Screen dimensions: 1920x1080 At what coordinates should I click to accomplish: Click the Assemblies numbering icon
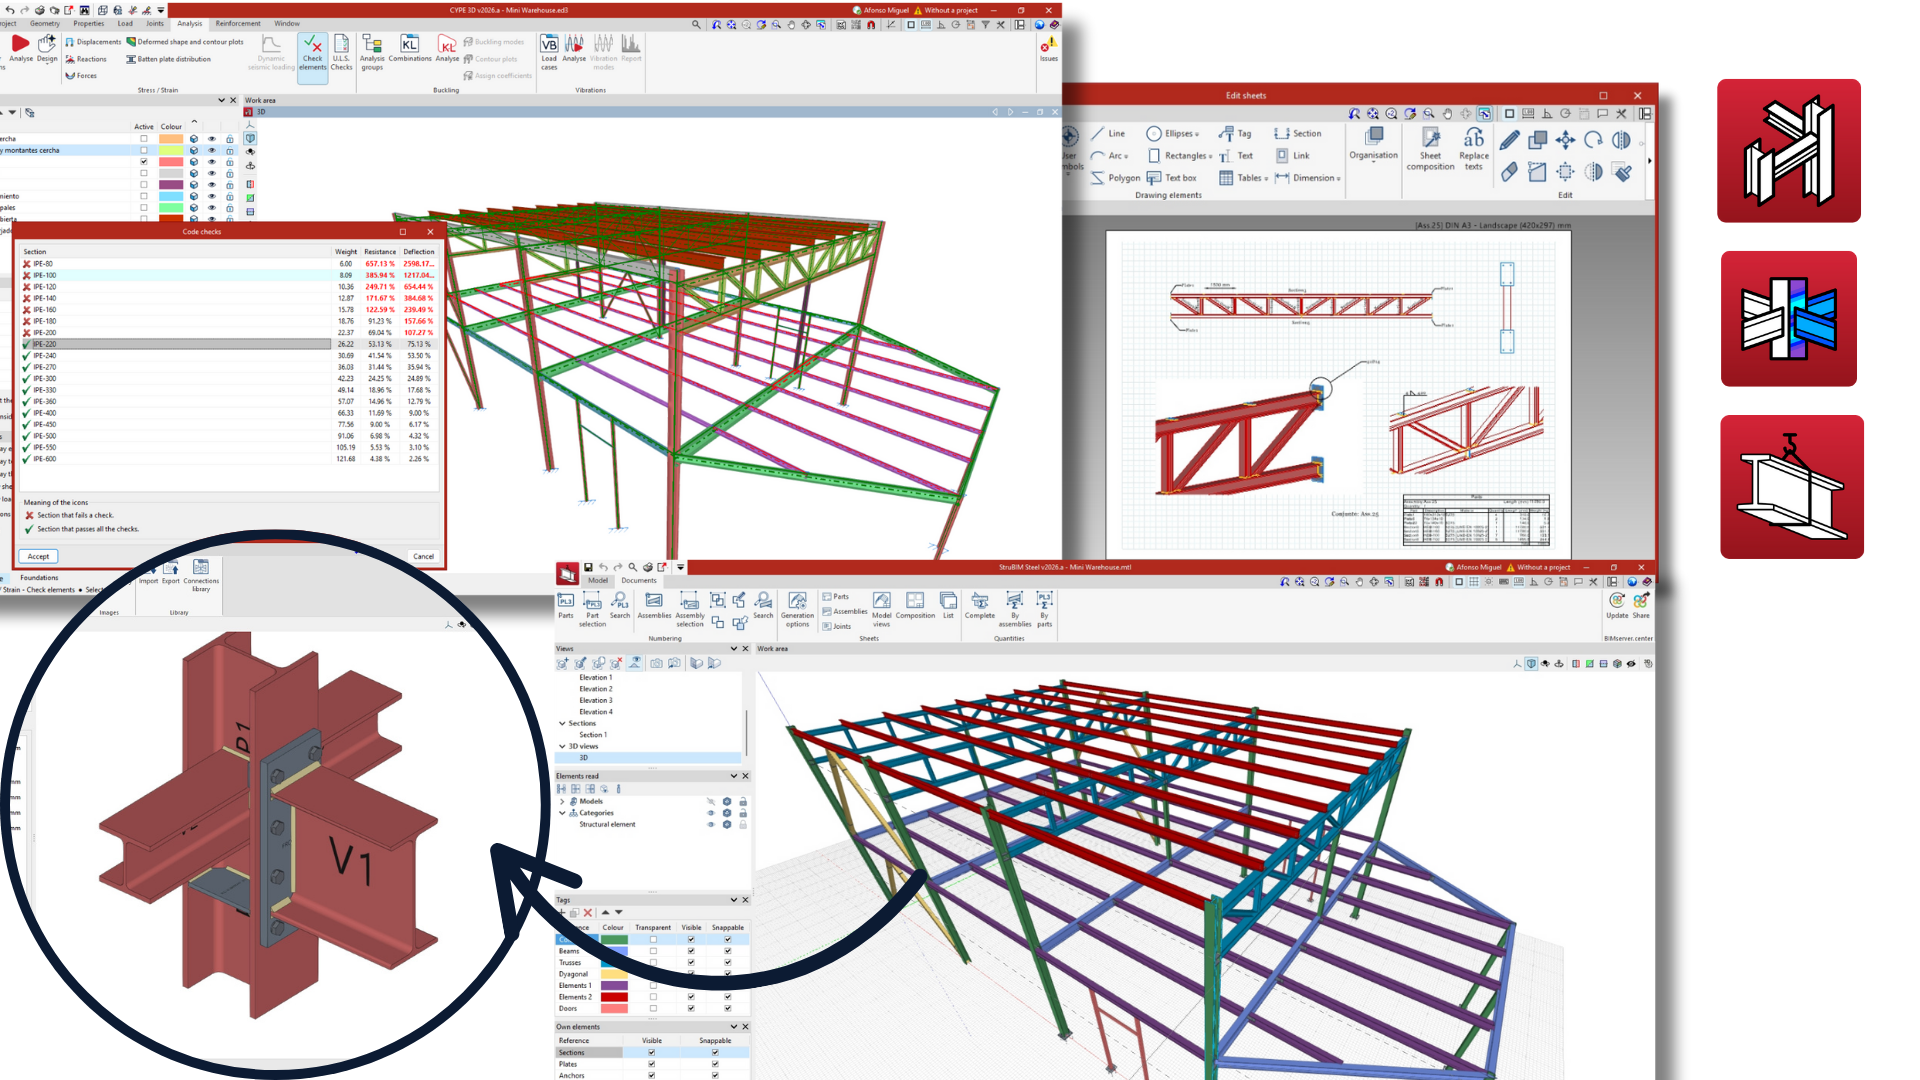(x=654, y=602)
